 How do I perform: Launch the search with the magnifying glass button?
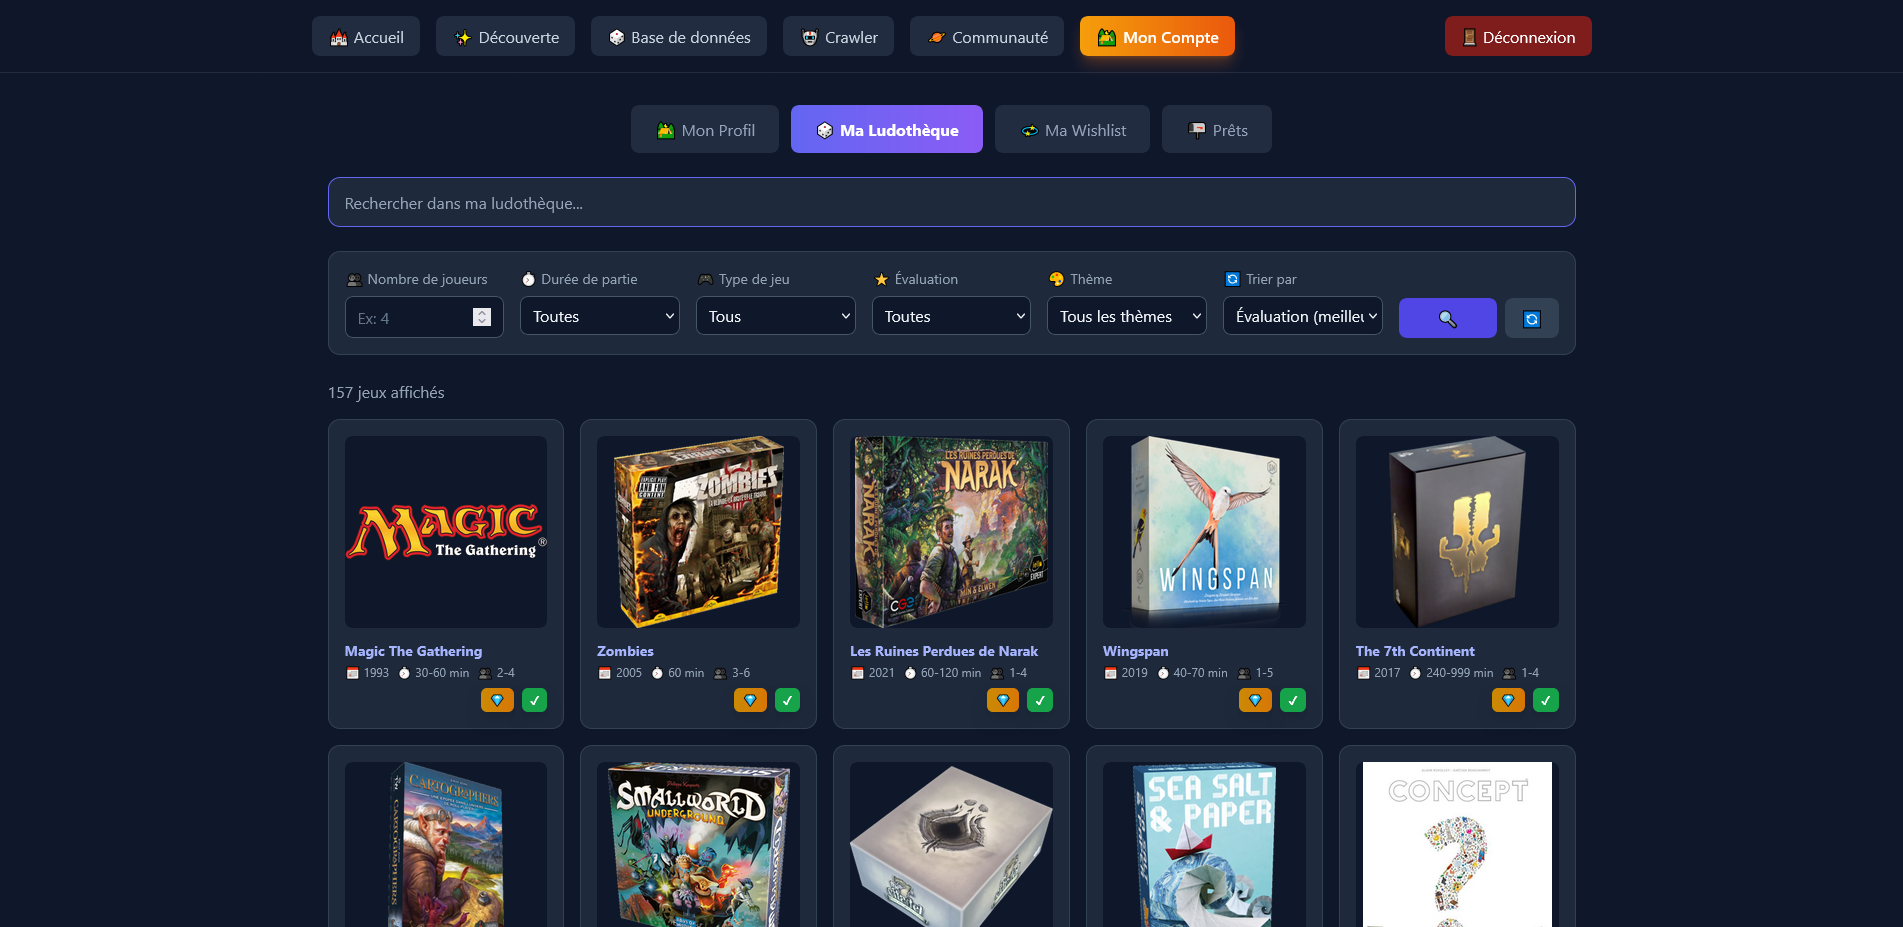(x=1447, y=317)
